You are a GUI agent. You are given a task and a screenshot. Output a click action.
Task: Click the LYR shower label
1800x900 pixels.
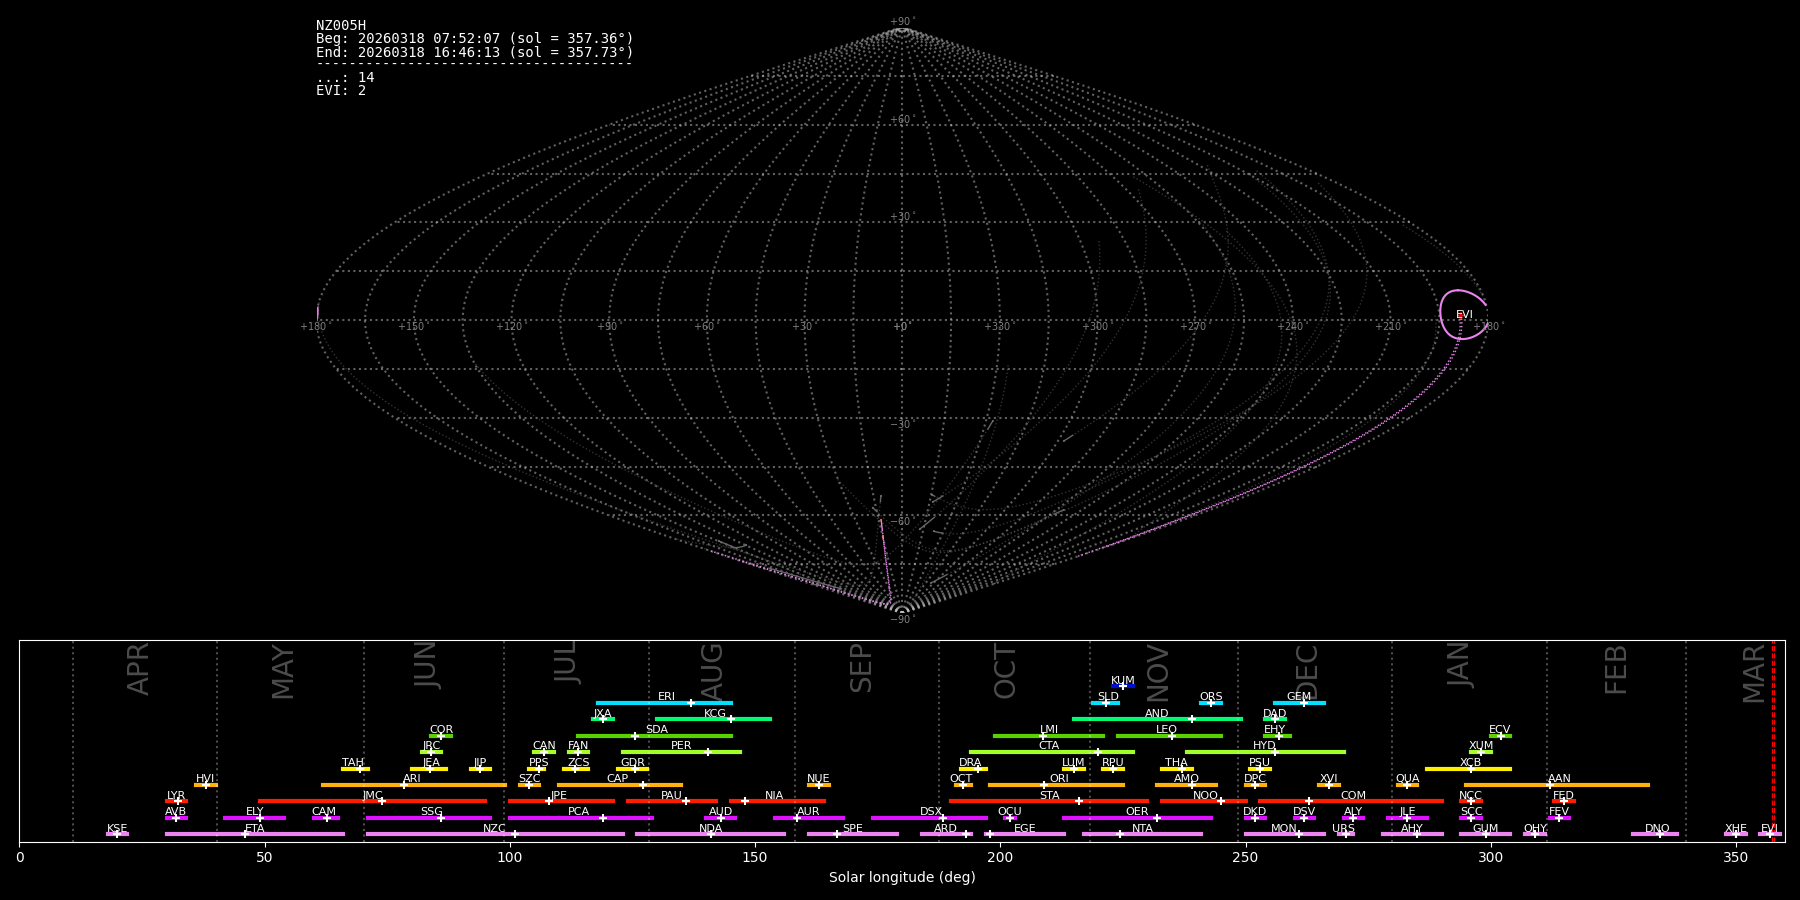pos(176,796)
